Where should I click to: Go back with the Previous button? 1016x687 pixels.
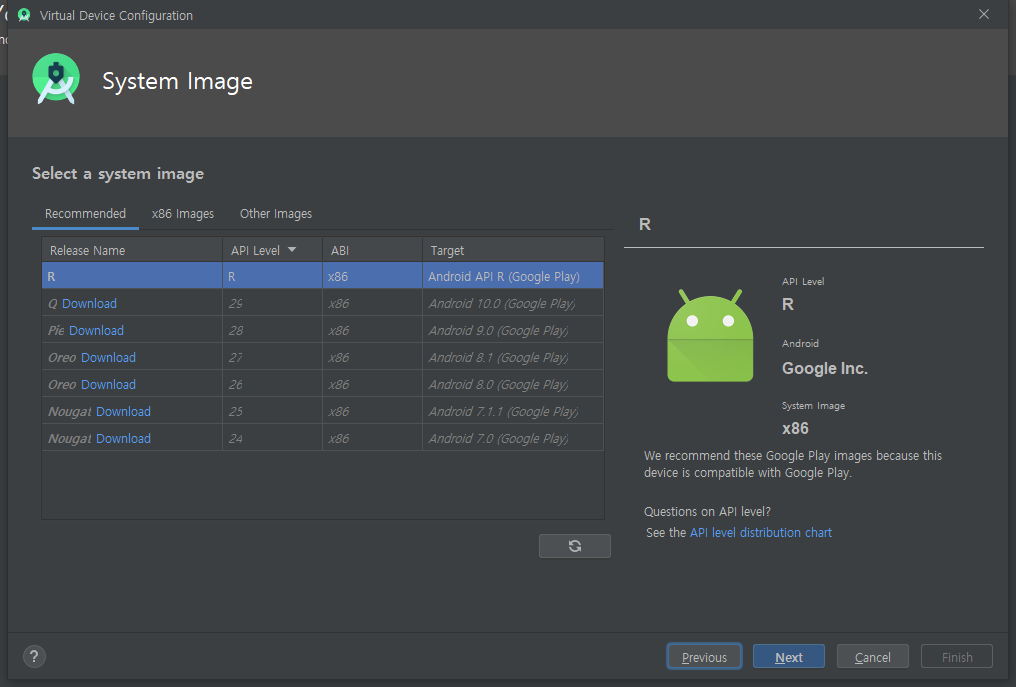(x=704, y=657)
